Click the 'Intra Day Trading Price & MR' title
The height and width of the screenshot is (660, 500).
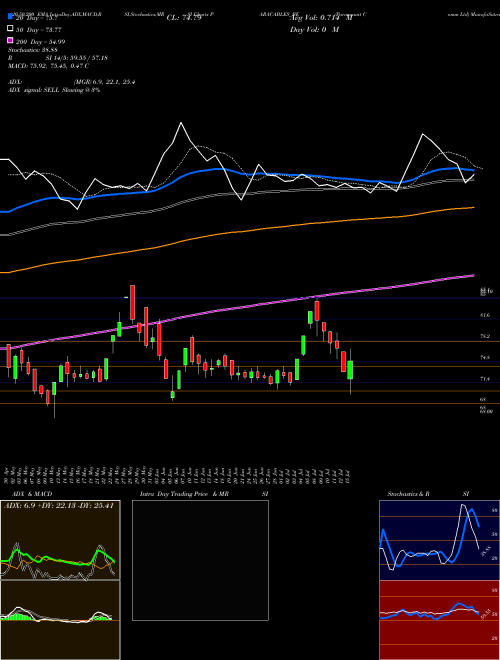tap(185, 494)
